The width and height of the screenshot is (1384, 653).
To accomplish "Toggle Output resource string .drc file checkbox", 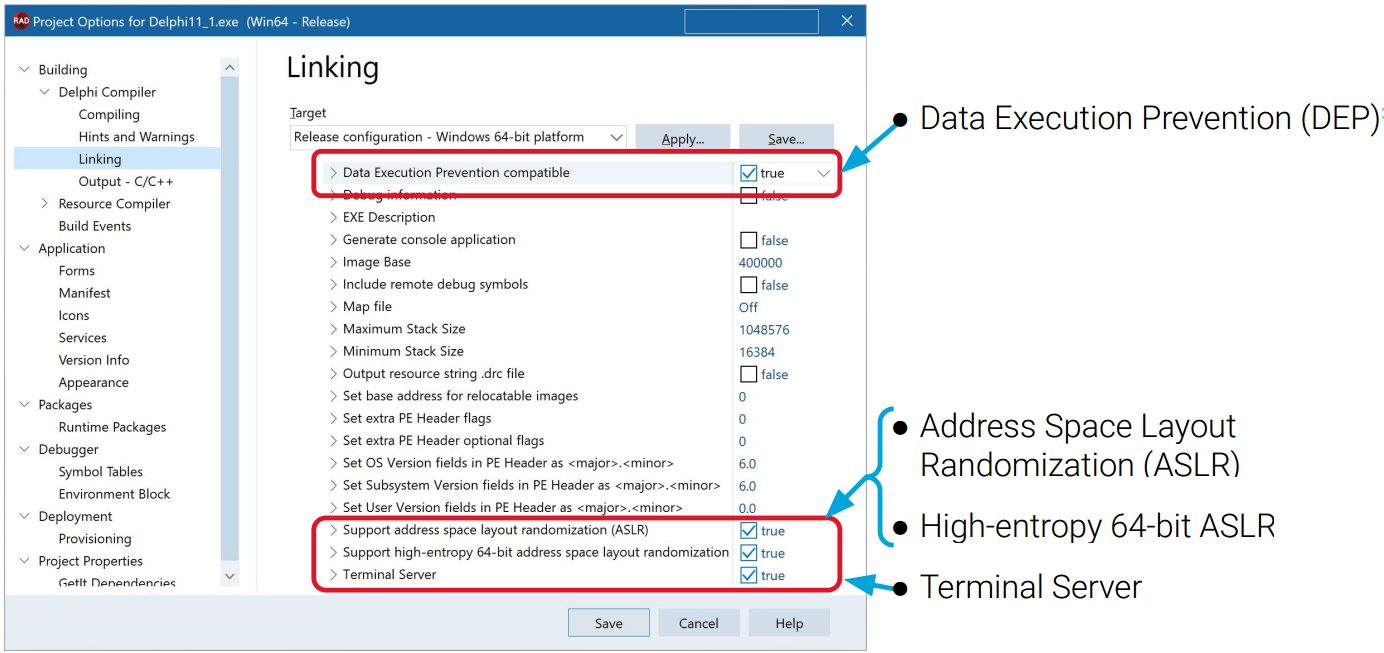I will click(x=749, y=374).
